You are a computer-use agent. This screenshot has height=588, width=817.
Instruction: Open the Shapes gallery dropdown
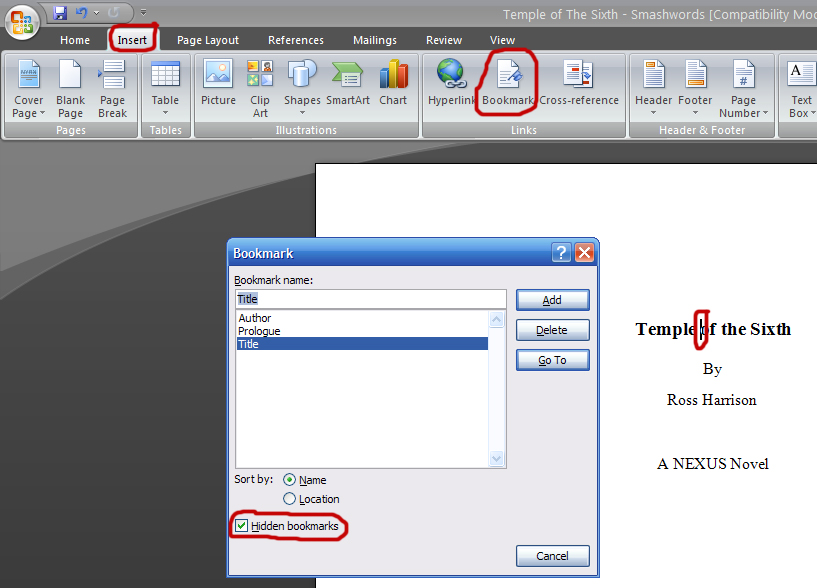tap(302, 86)
